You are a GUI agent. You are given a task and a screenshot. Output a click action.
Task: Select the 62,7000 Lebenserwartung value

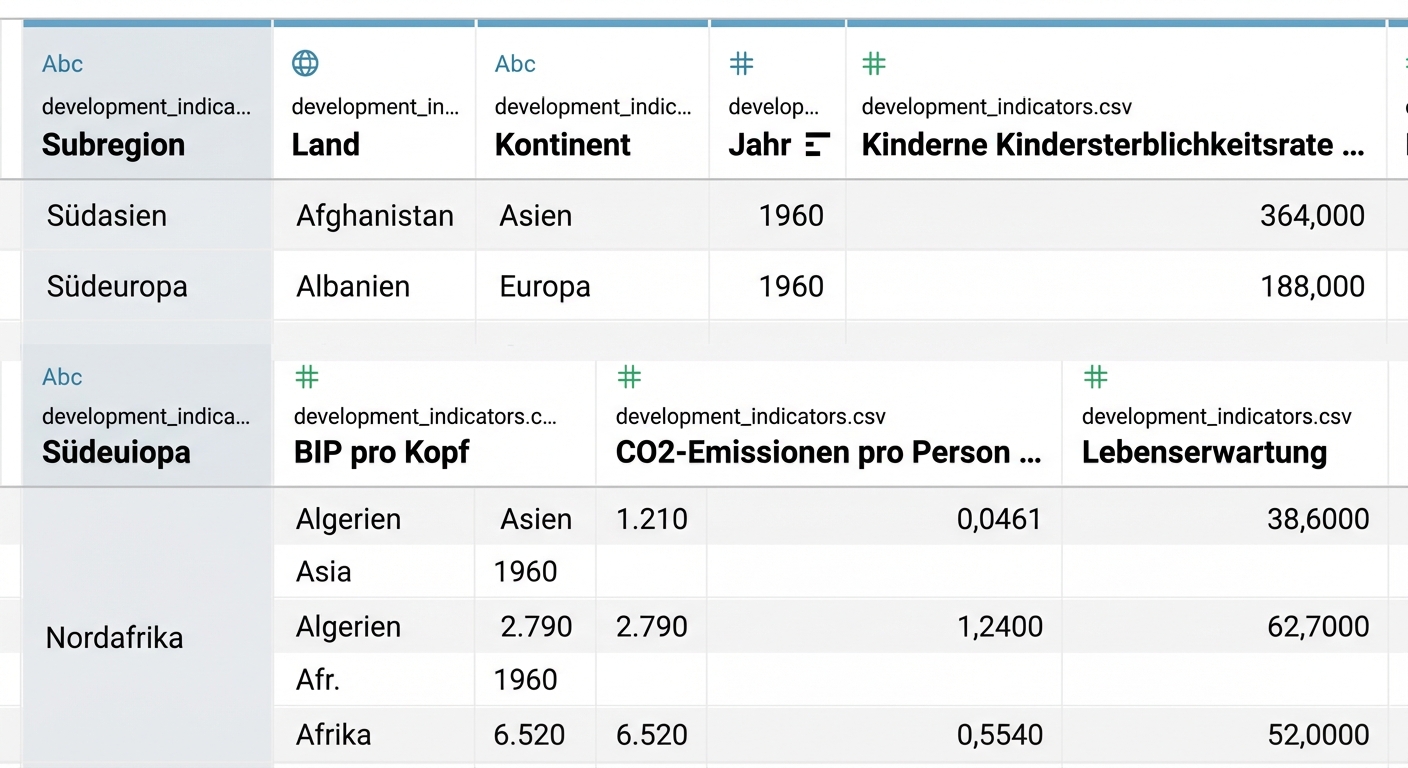(x=1318, y=627)
